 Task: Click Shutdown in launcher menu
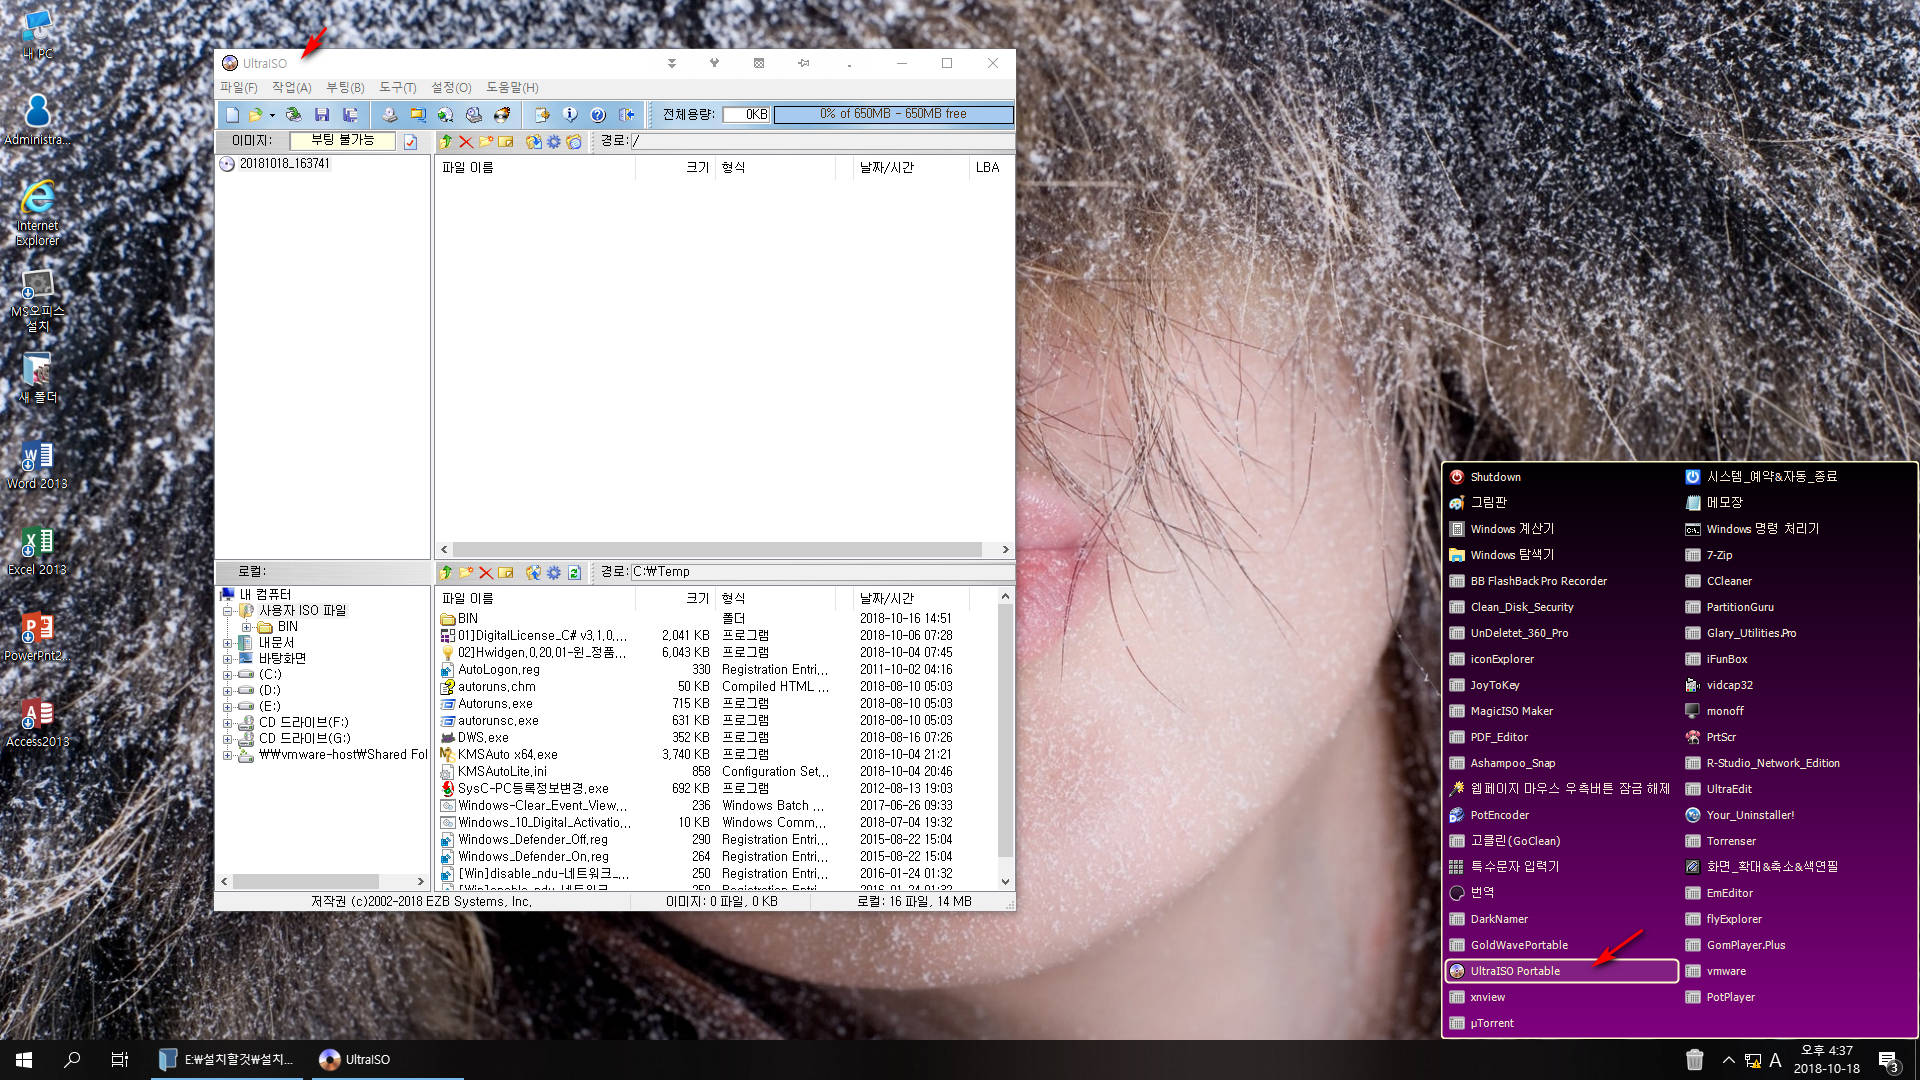[1495, 477]
